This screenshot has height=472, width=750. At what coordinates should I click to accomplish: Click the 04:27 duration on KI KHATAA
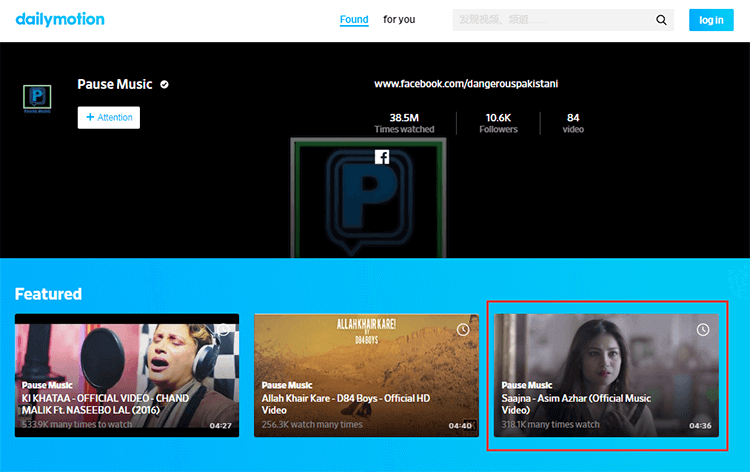click(221, 426)
